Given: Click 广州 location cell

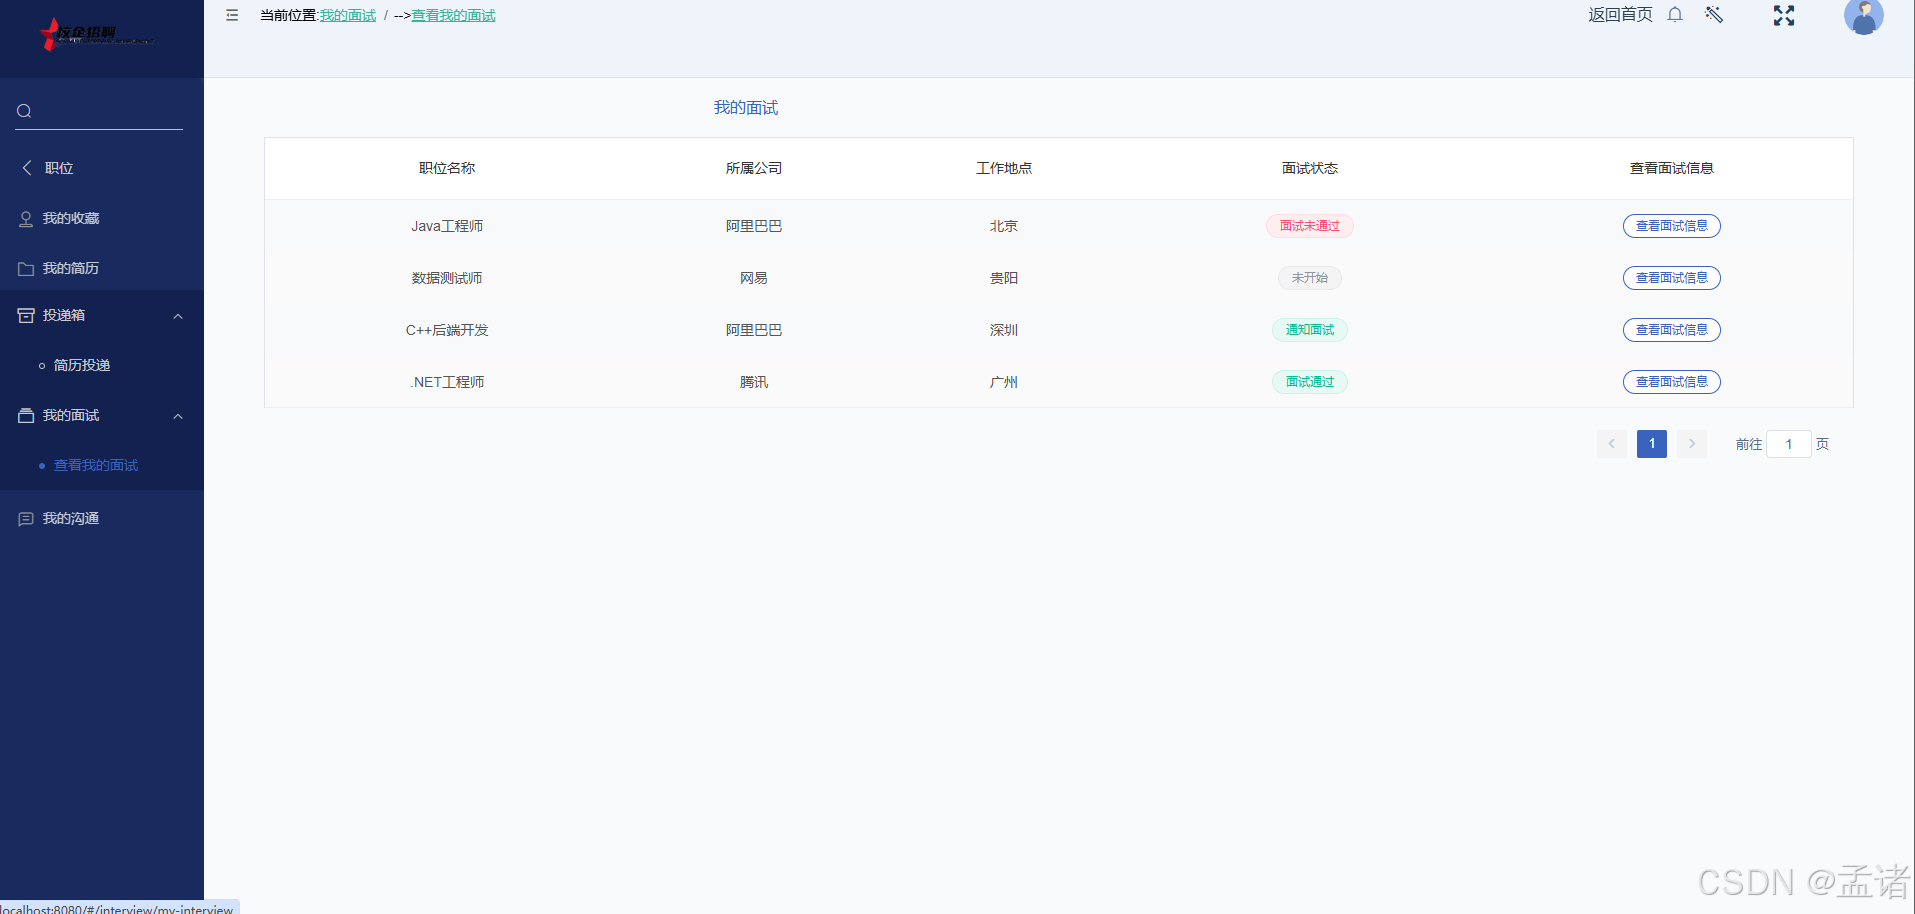Looking at the screenshot, I should click(x=1004, y=382).
